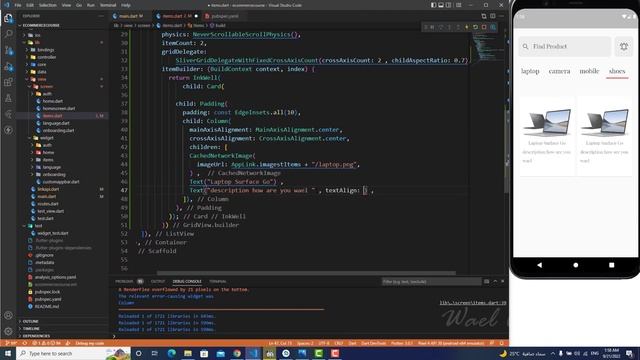Click Task View icon on taskbar
This screenshot has height=360, width=640.
(155, 353)
